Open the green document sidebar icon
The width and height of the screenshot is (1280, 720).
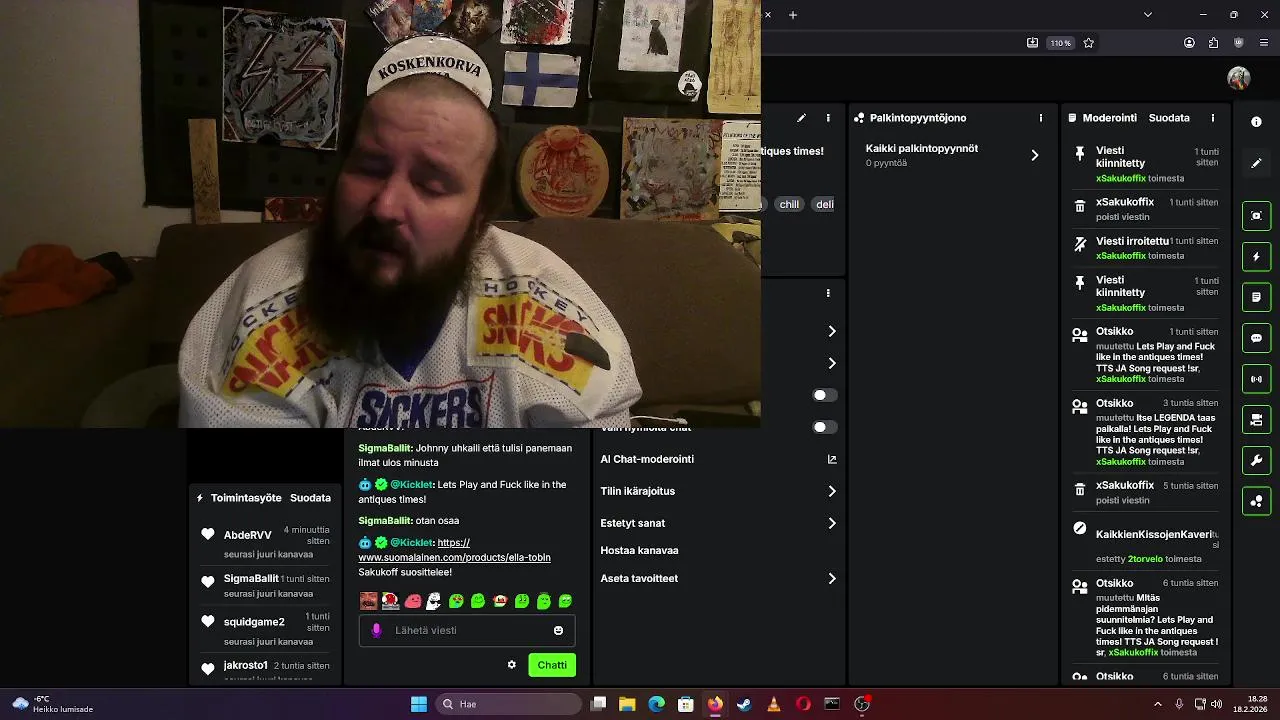1256,298
